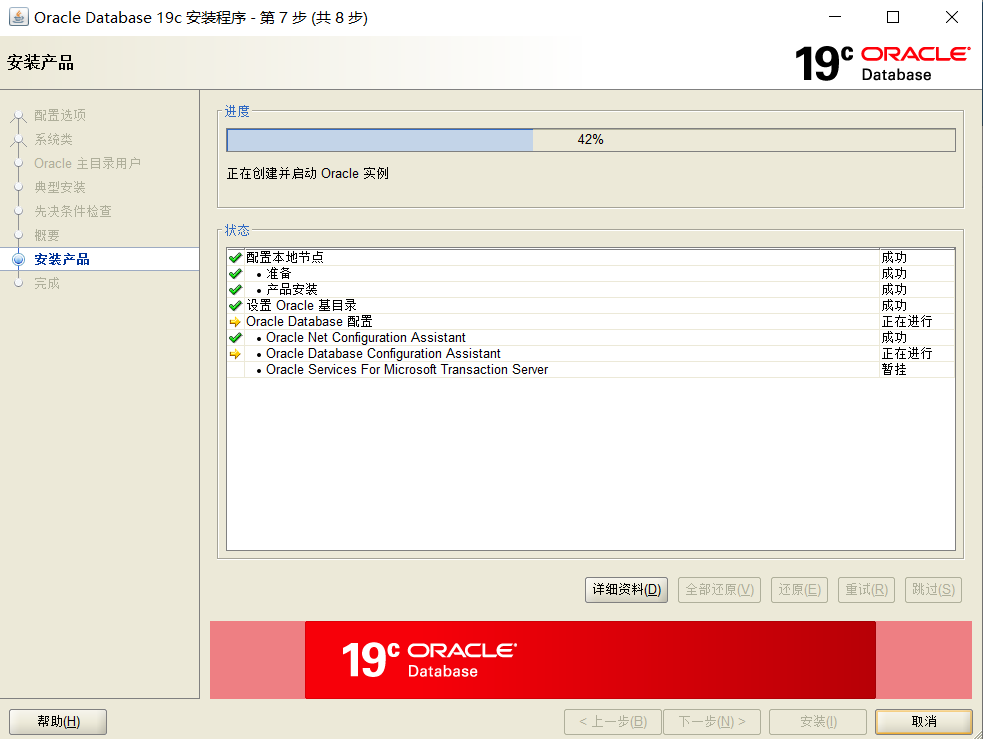Select the 概要 step in sidebar
The image size is (983, 739).
tap(46, 236)
